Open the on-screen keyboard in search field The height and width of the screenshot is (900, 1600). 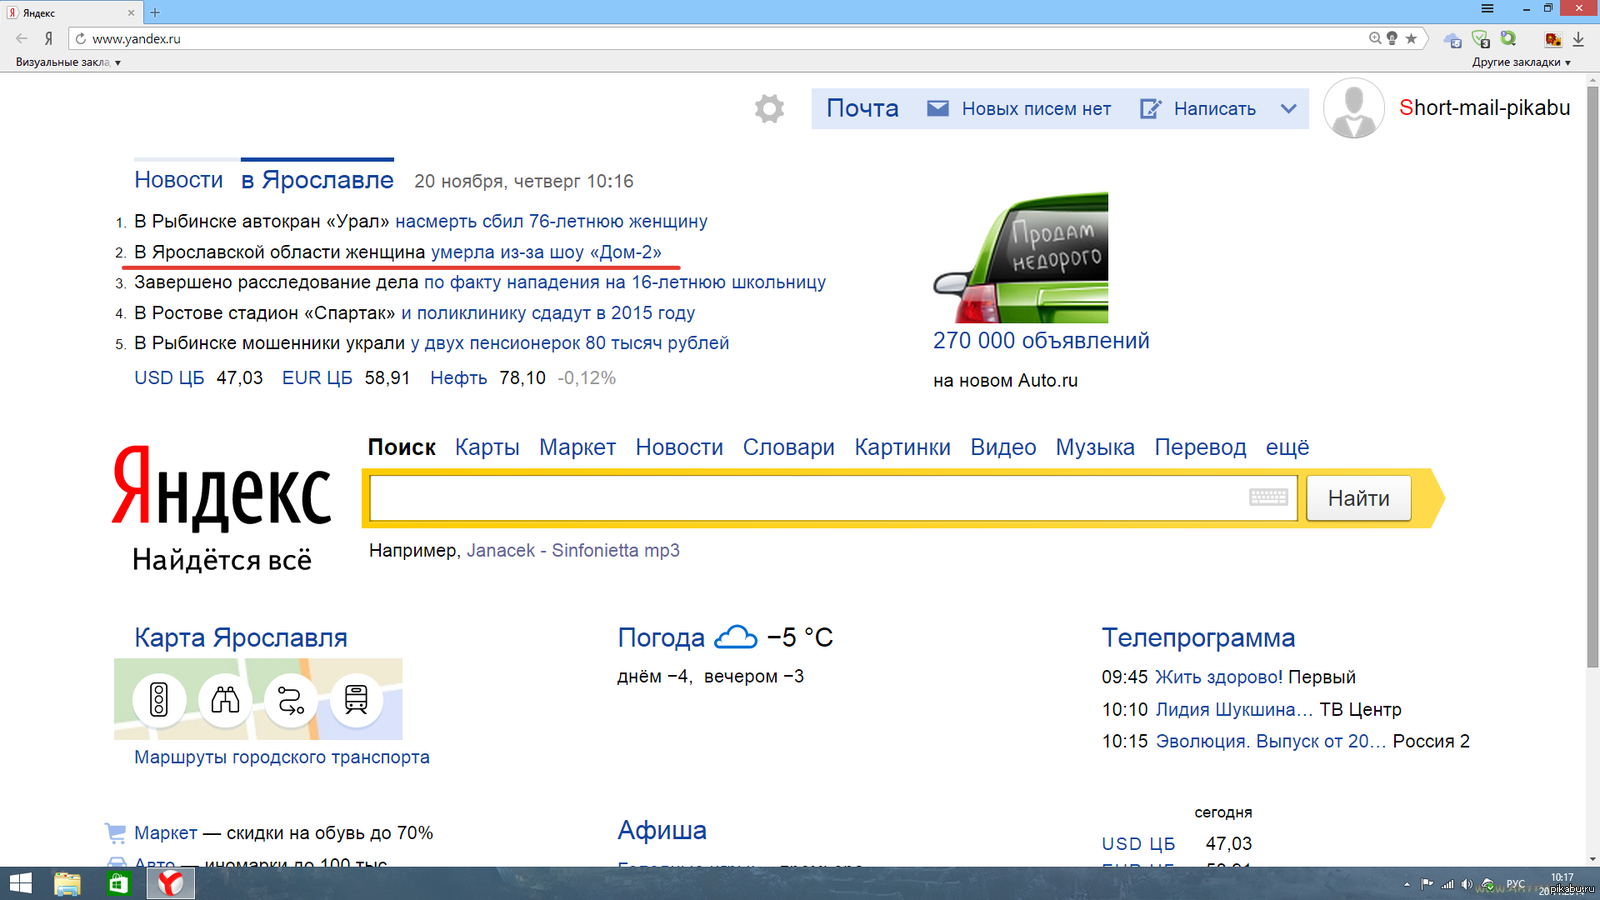(1268, 497)
